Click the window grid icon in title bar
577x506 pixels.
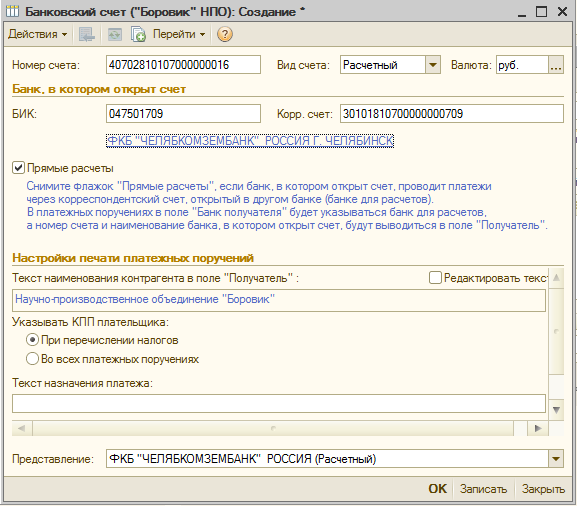click(12, 11)
